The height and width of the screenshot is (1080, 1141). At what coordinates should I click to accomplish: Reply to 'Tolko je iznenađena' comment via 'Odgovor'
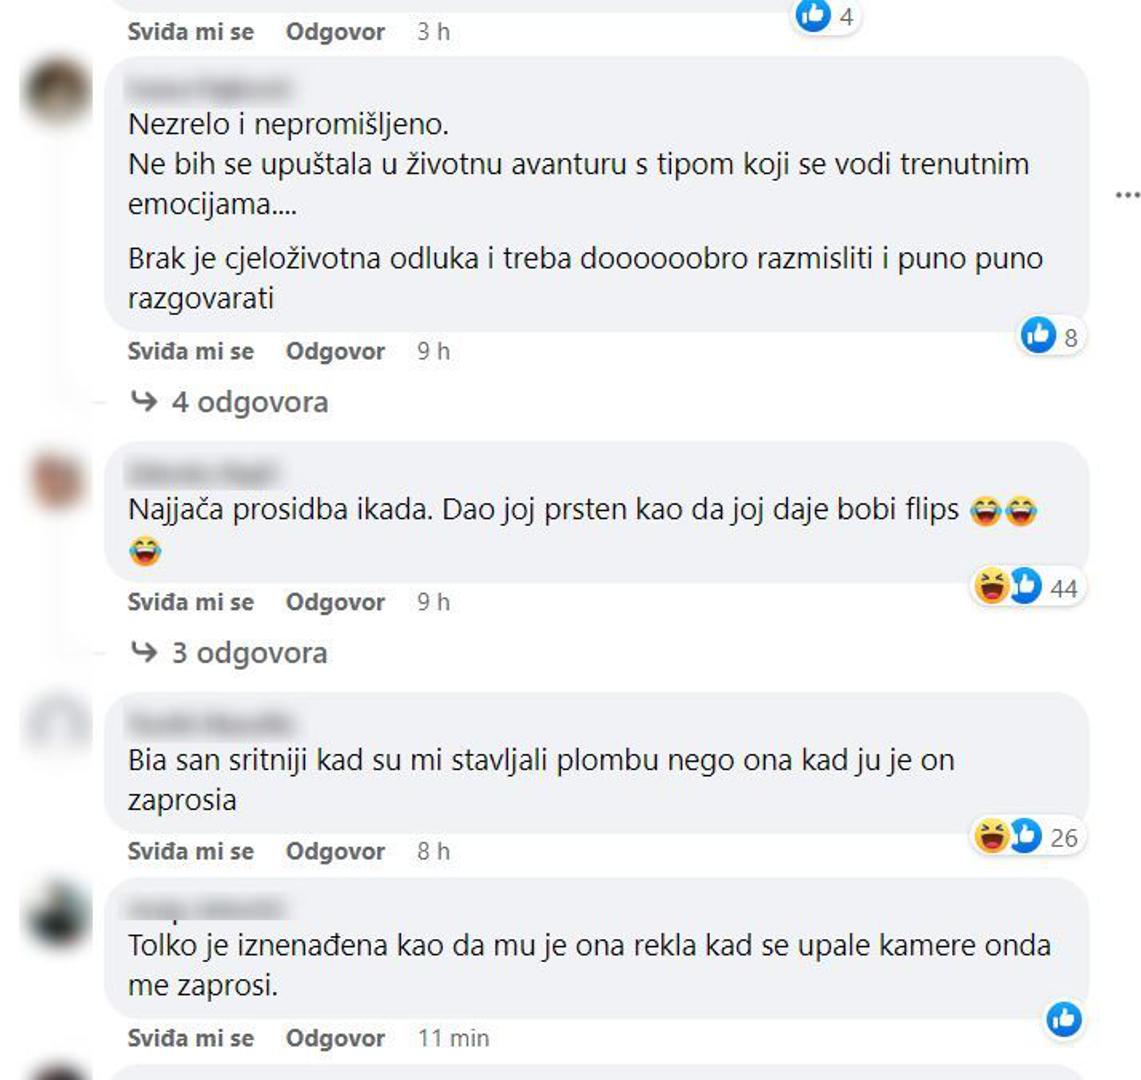click(x=335, y=1038)
